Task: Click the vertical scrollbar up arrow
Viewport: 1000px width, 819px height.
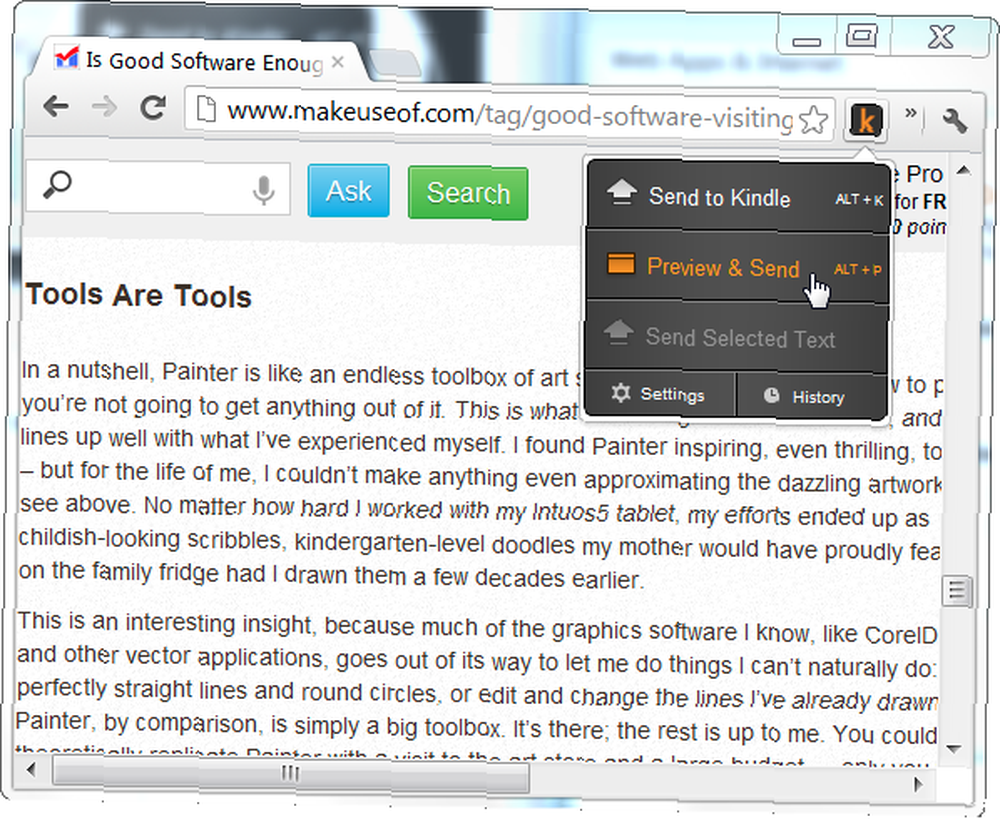Action: (964, 170)
